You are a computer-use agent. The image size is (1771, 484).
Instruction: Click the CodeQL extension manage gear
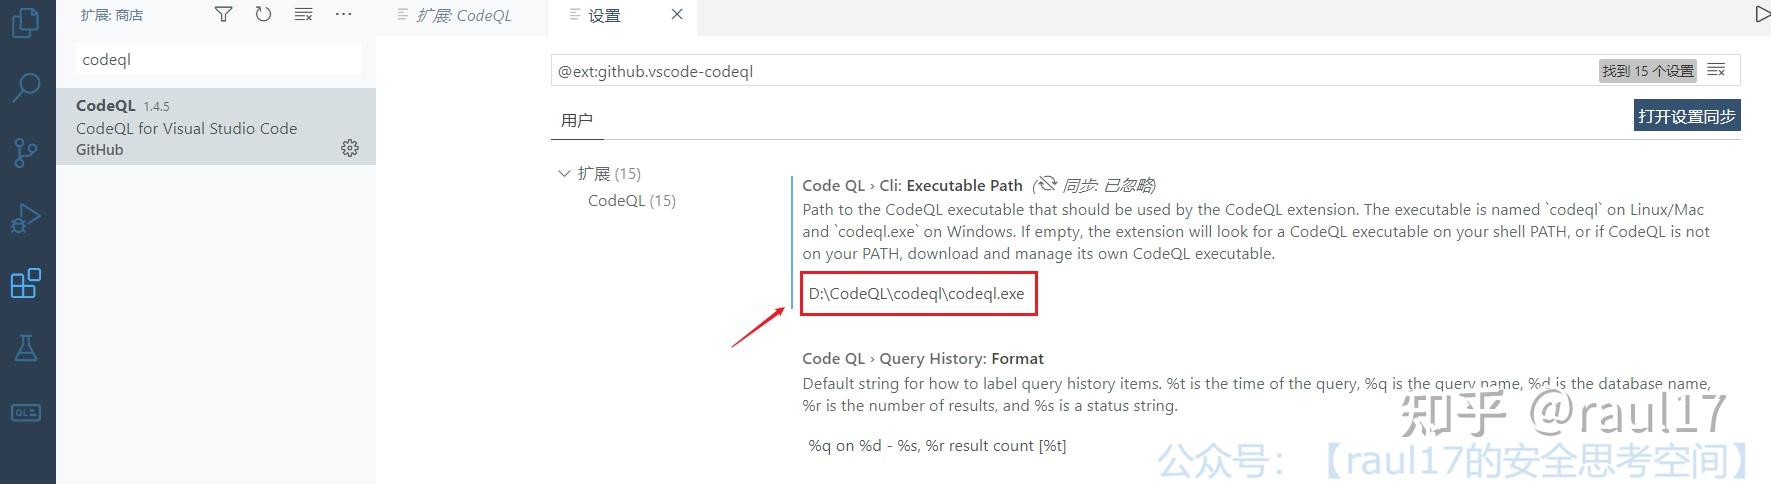click(350, 148)
